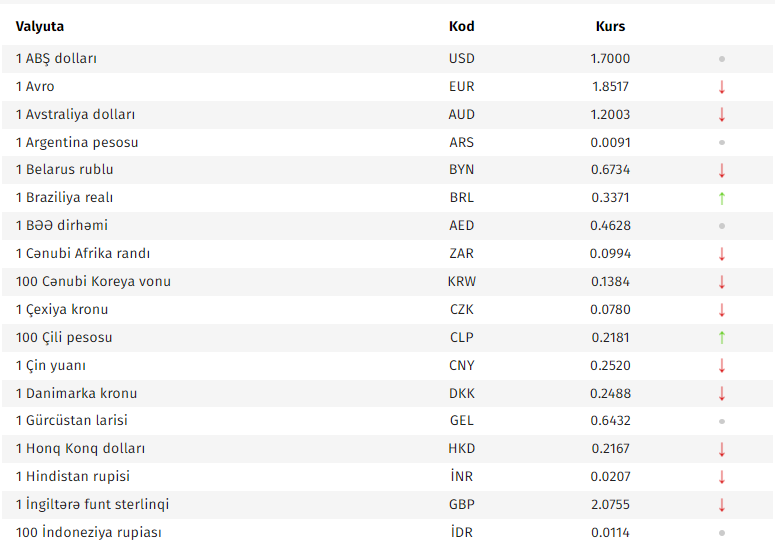775x545 pixels.
Task: Click the 2.0755 rate for GBP
Action: click(x=610, y=505)
